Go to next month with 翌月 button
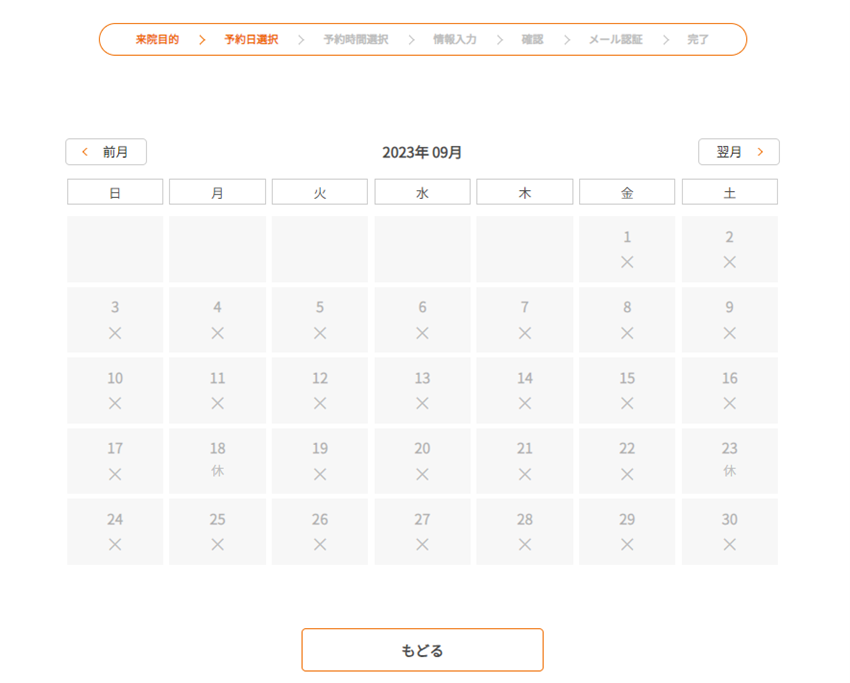 [739, 152]
